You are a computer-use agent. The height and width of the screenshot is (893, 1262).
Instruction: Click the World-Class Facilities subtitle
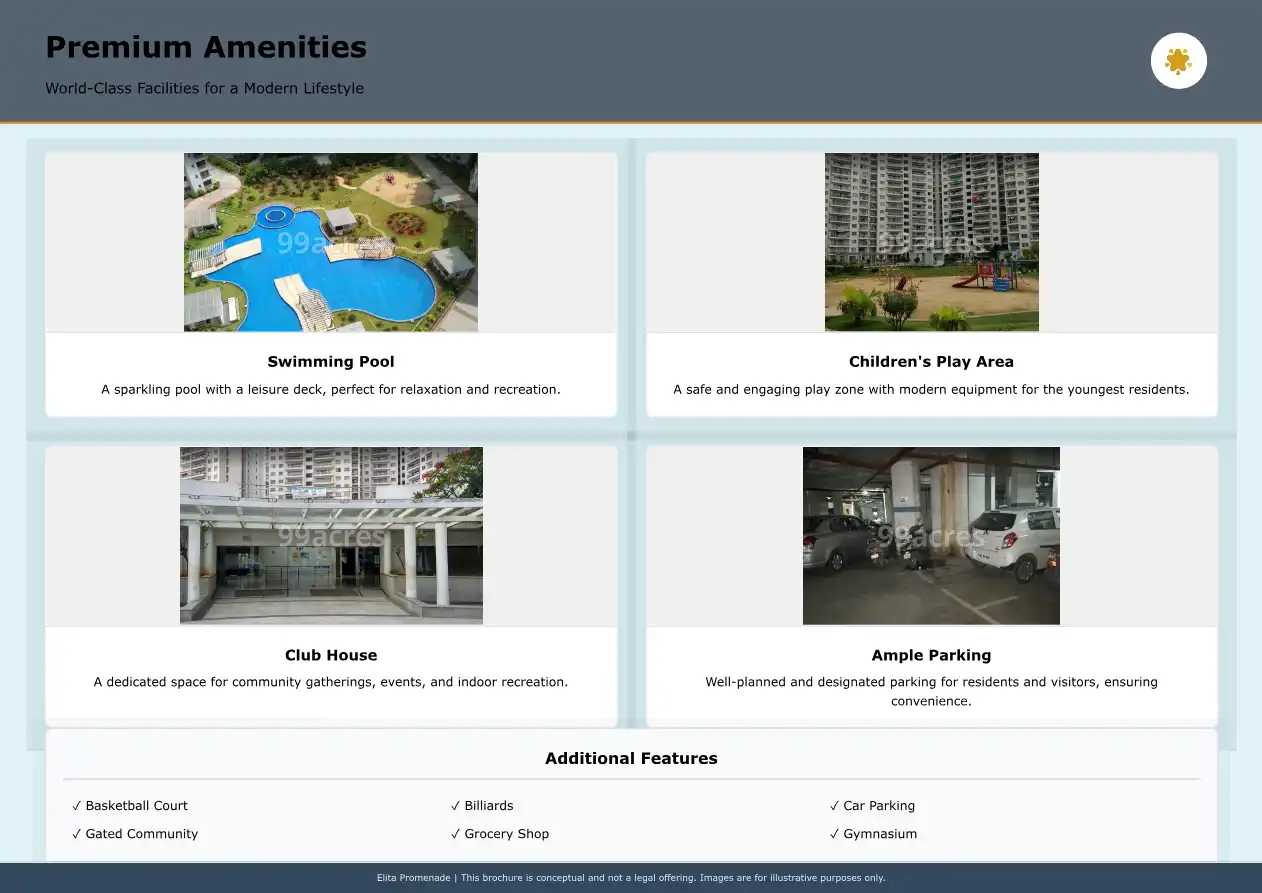[x=204, y=88]
